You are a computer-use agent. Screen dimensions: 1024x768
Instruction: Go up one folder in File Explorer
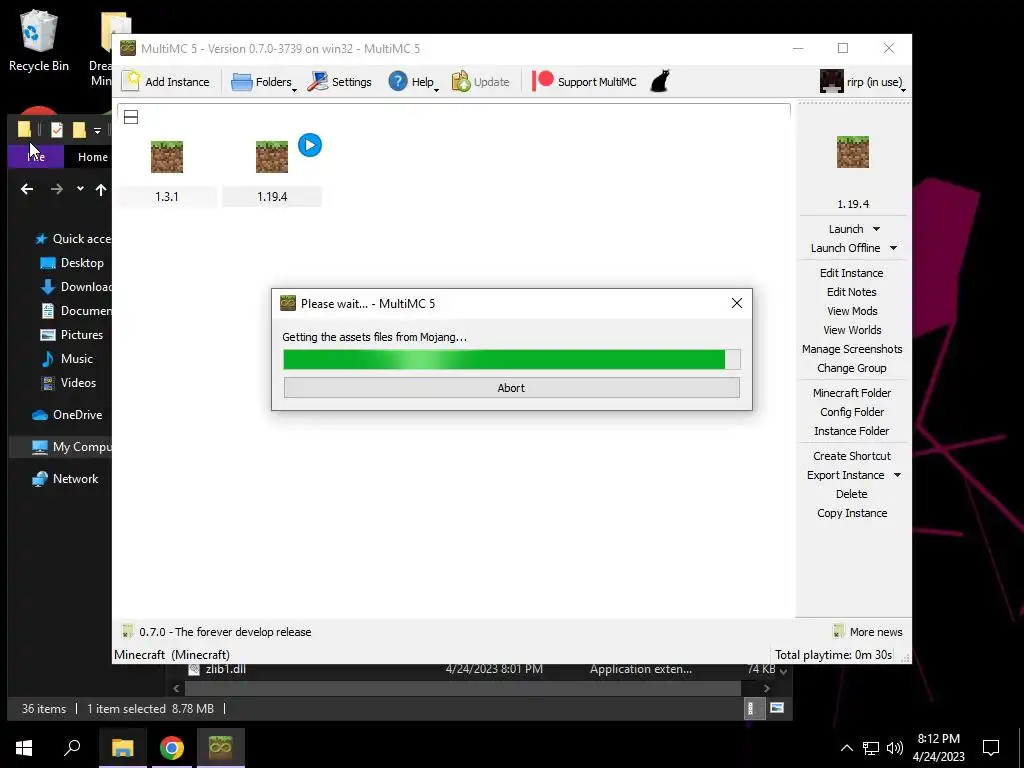(x=101, y=189)
